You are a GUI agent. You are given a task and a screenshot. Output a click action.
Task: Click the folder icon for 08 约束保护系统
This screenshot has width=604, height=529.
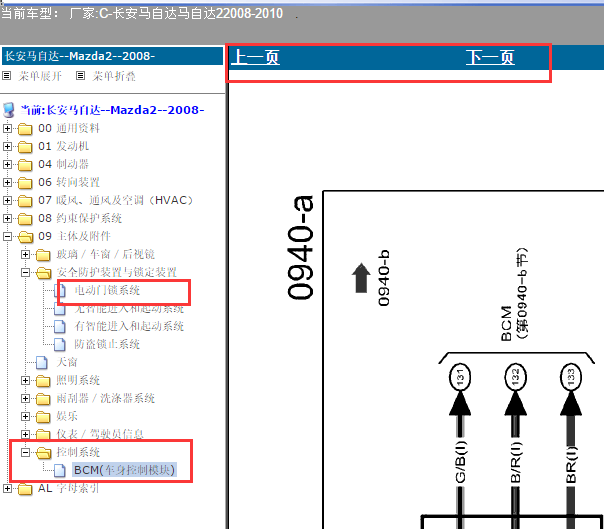[x=25, y=219]
